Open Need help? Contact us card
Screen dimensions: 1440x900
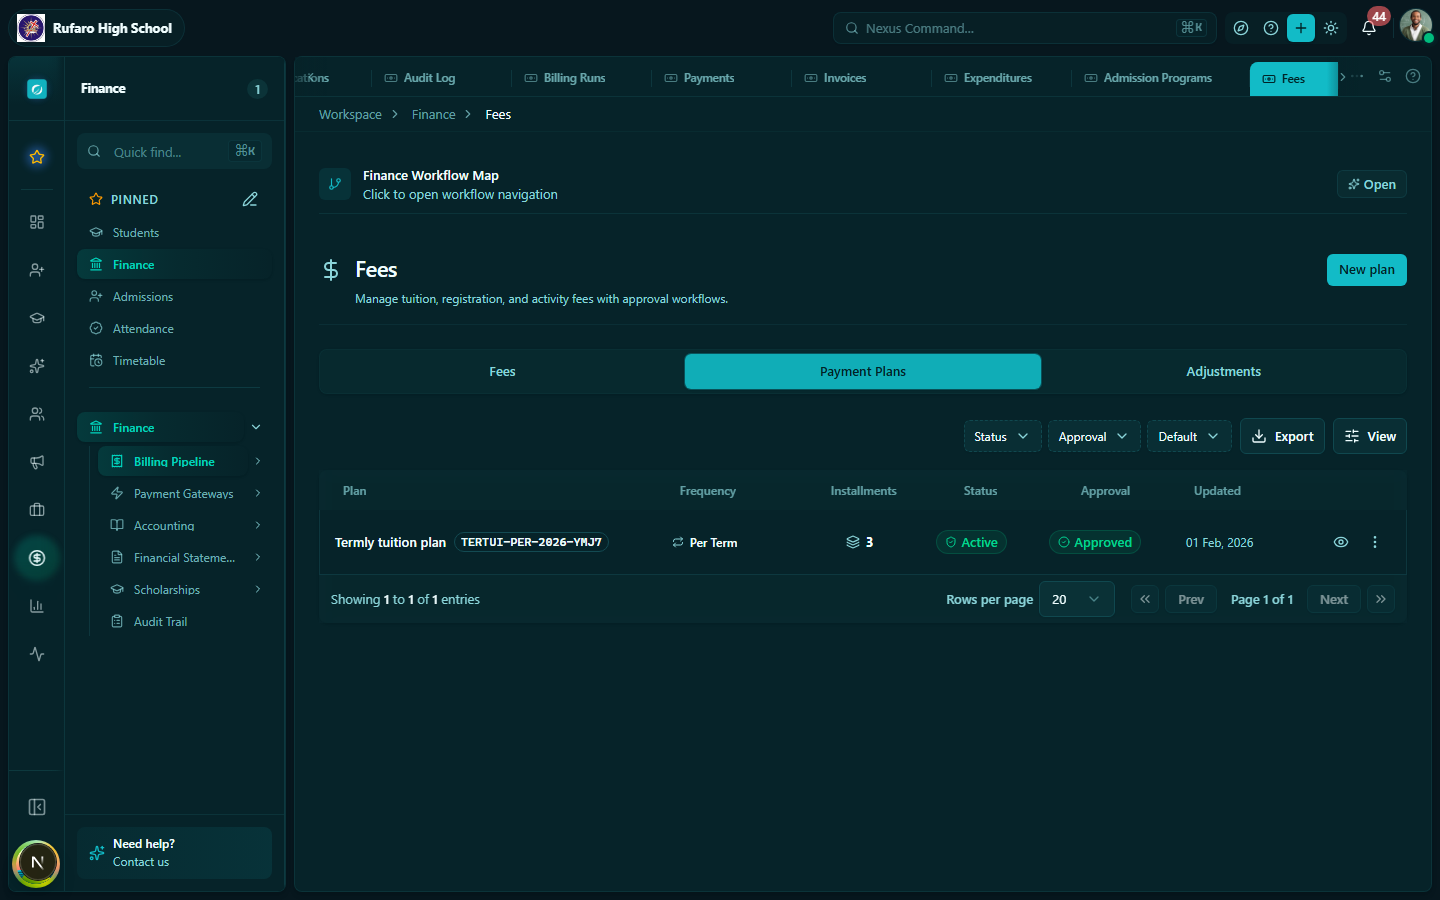click(174, 853)
